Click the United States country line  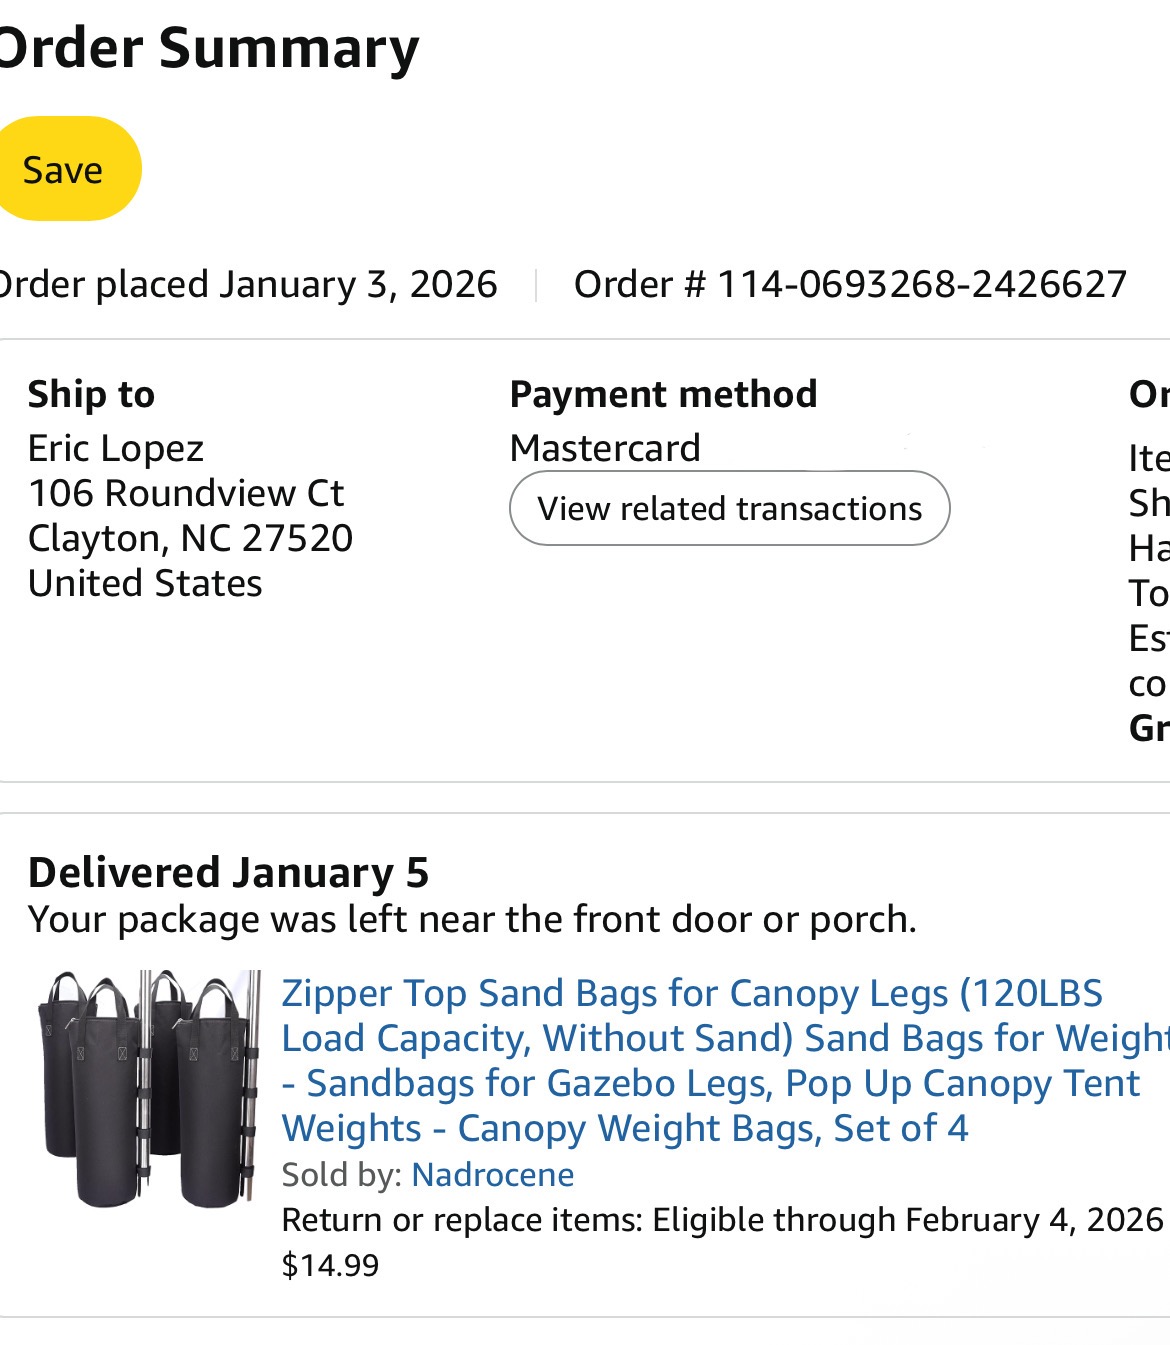tap(145, 583)
